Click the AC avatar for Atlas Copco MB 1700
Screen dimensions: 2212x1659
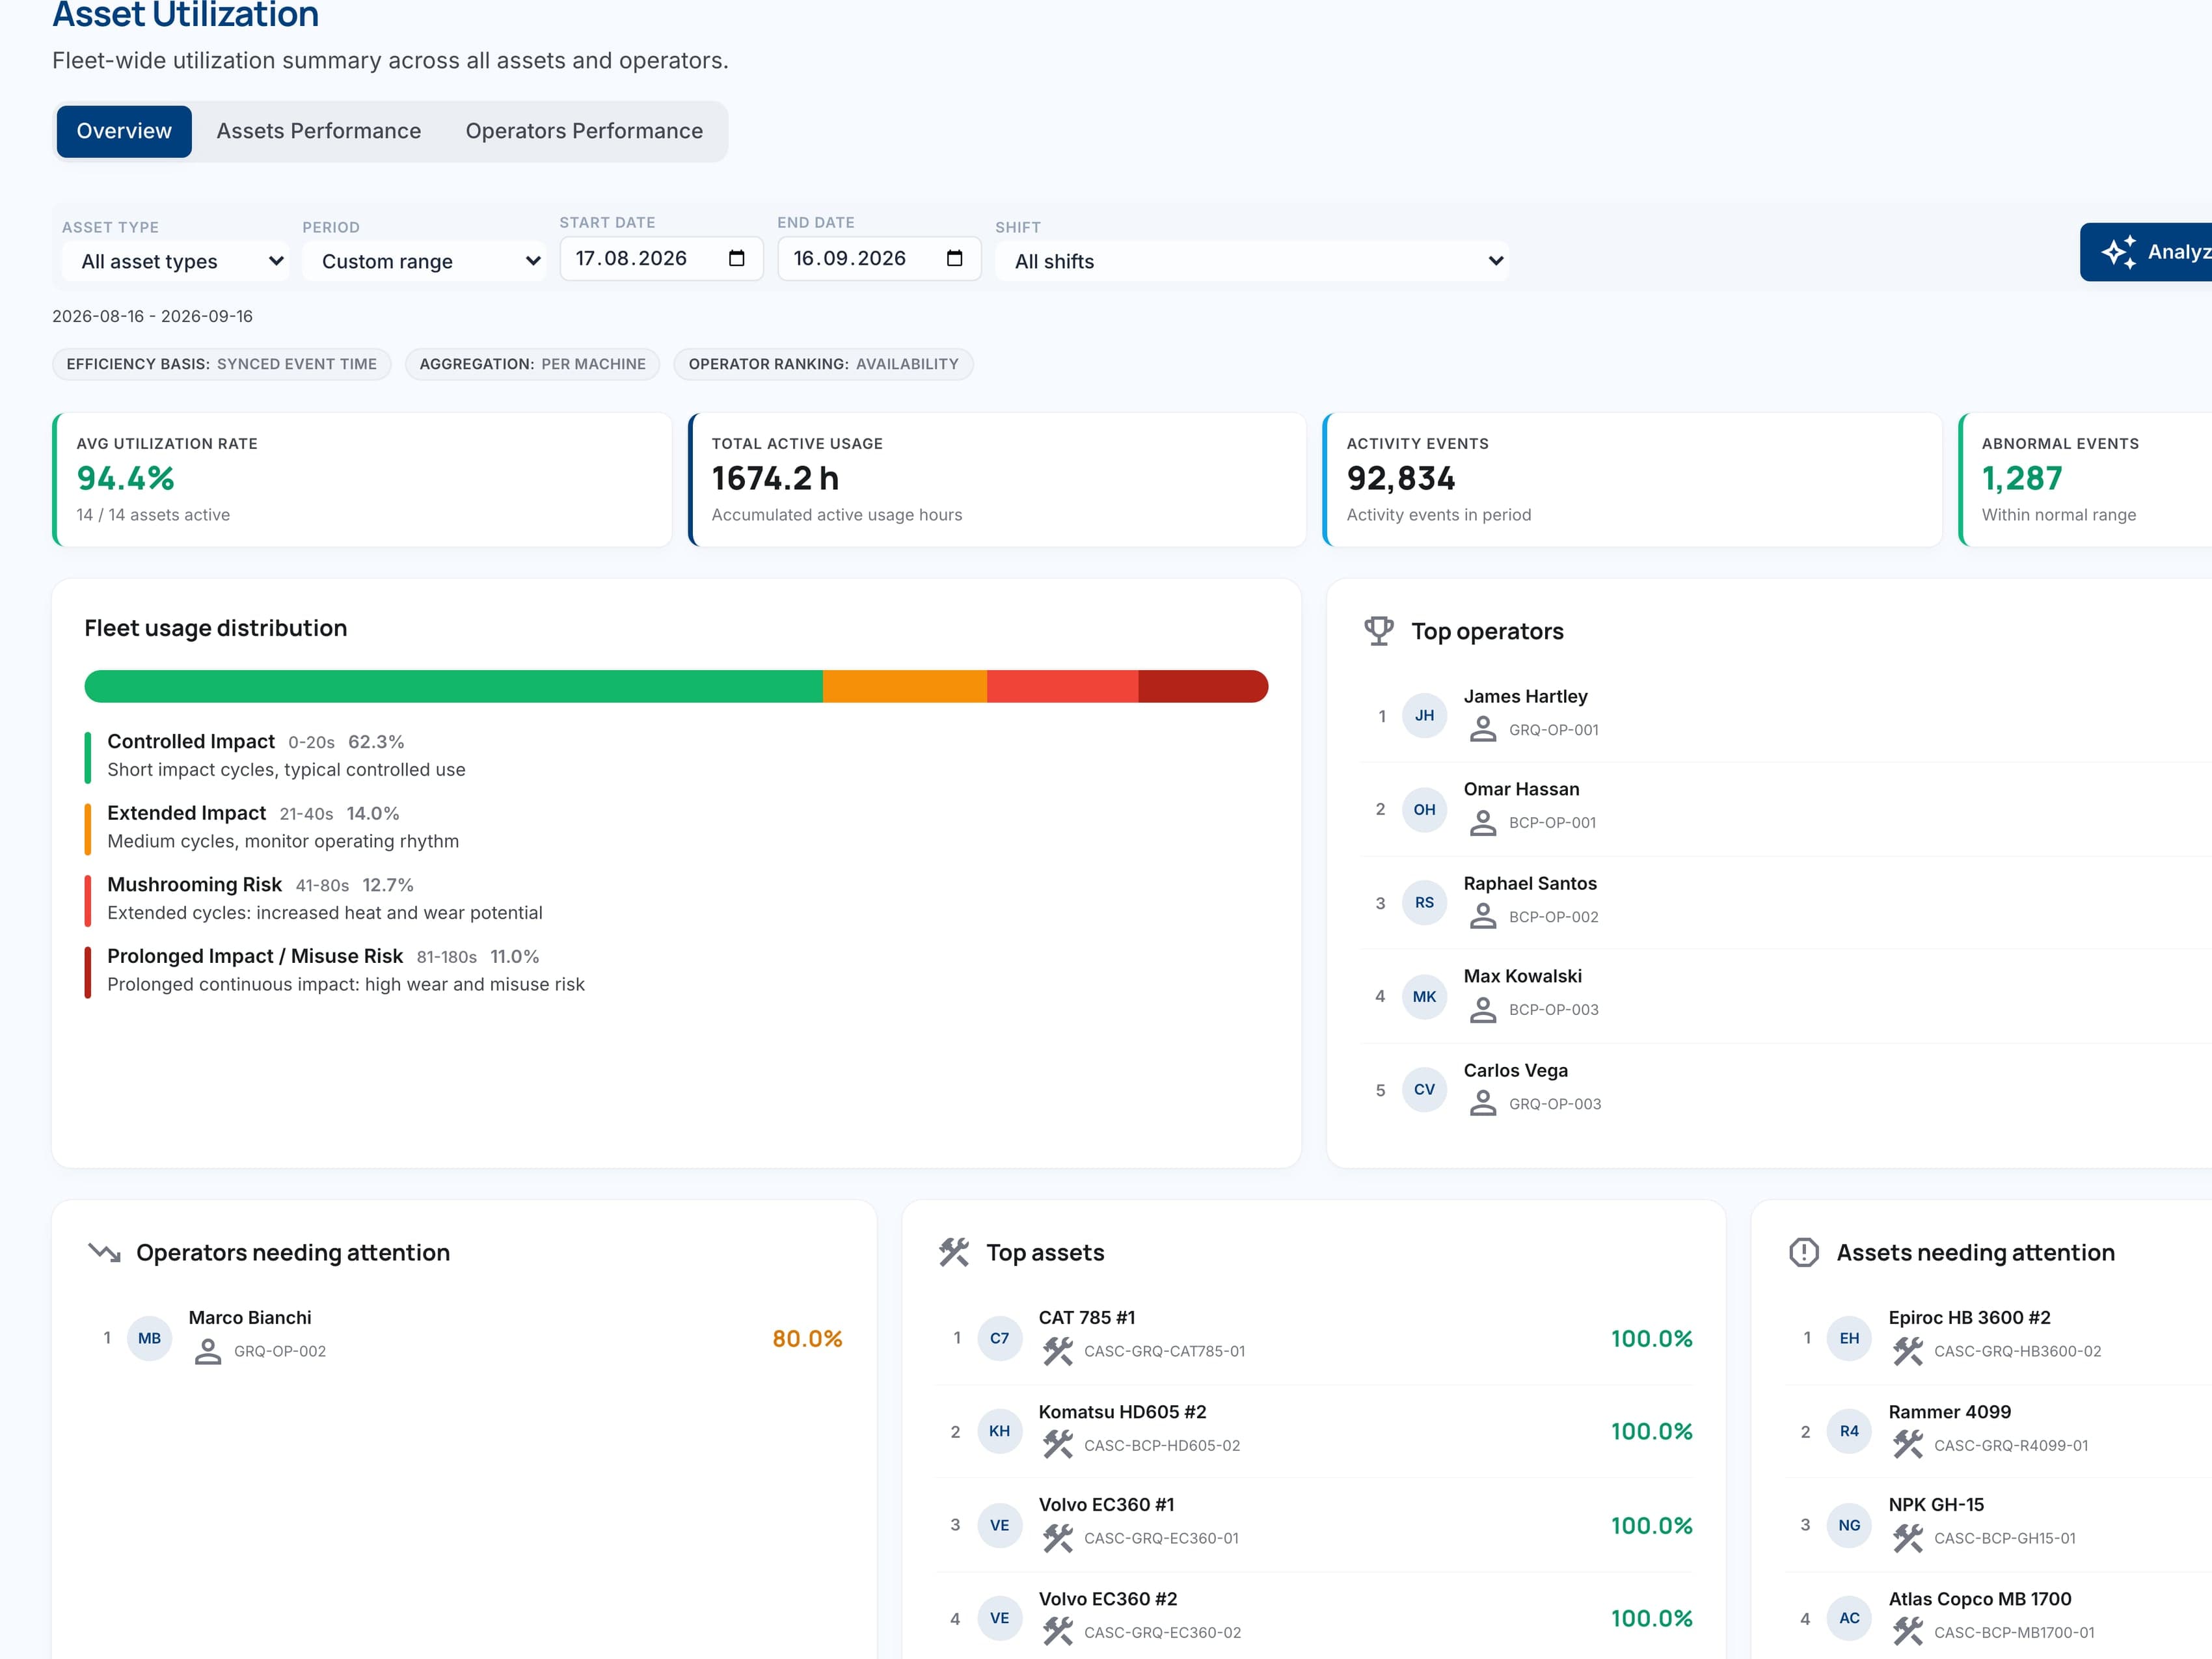click(x=1849, y=1618)
